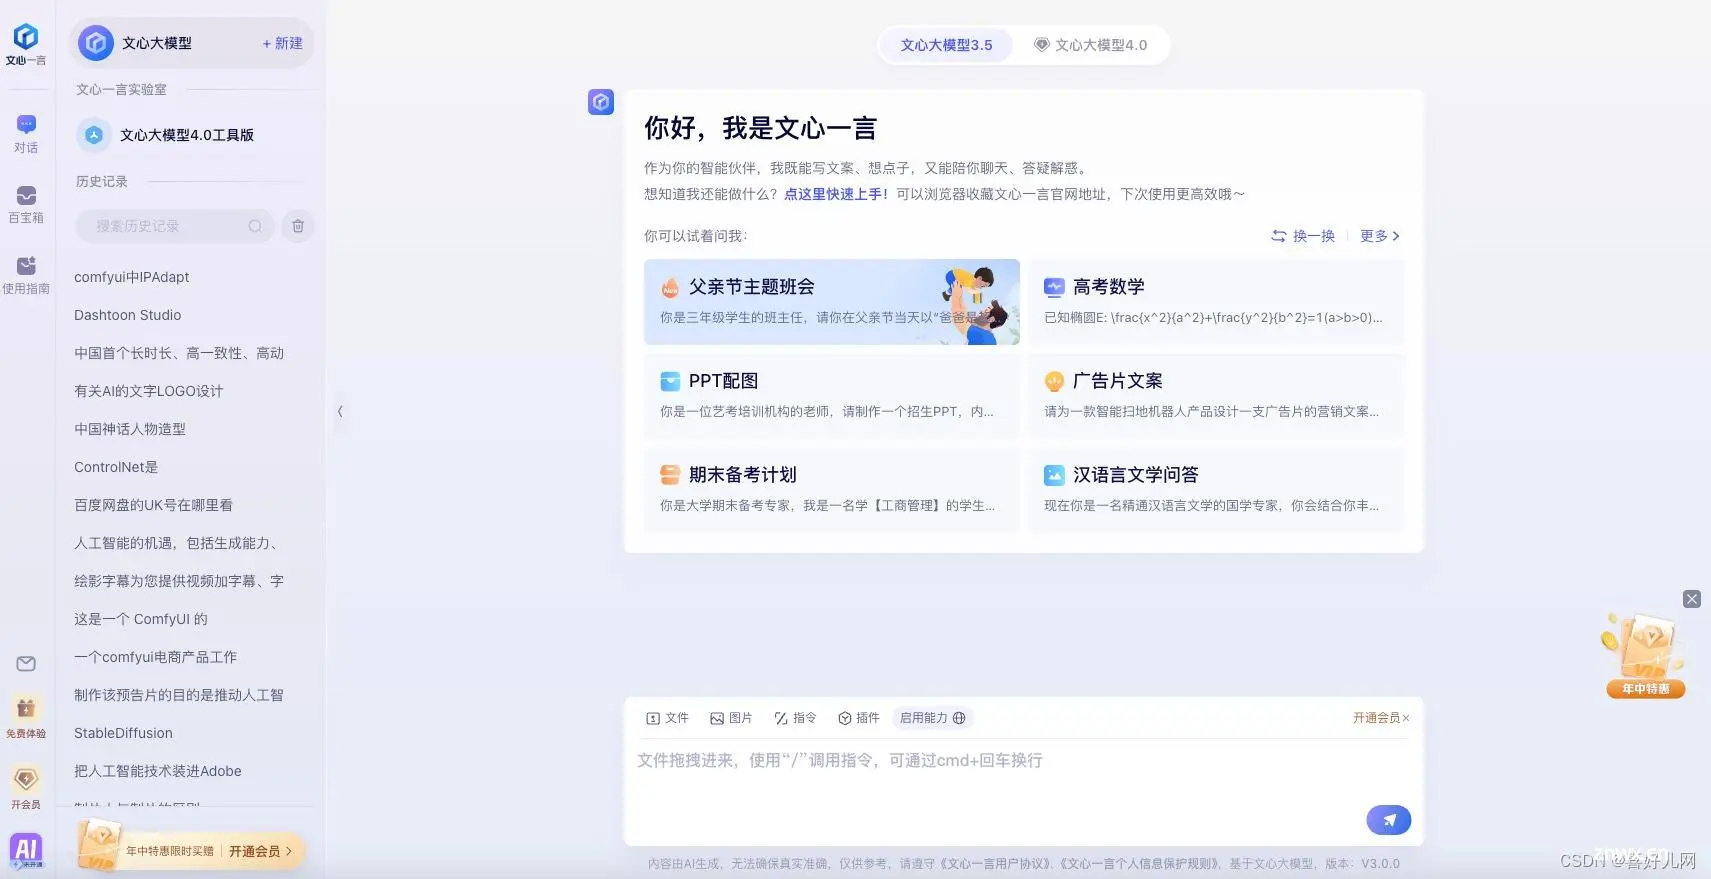Expand more prompts via 更多
This screenshot has width=1711, height=879.
tap(1380, 236)
